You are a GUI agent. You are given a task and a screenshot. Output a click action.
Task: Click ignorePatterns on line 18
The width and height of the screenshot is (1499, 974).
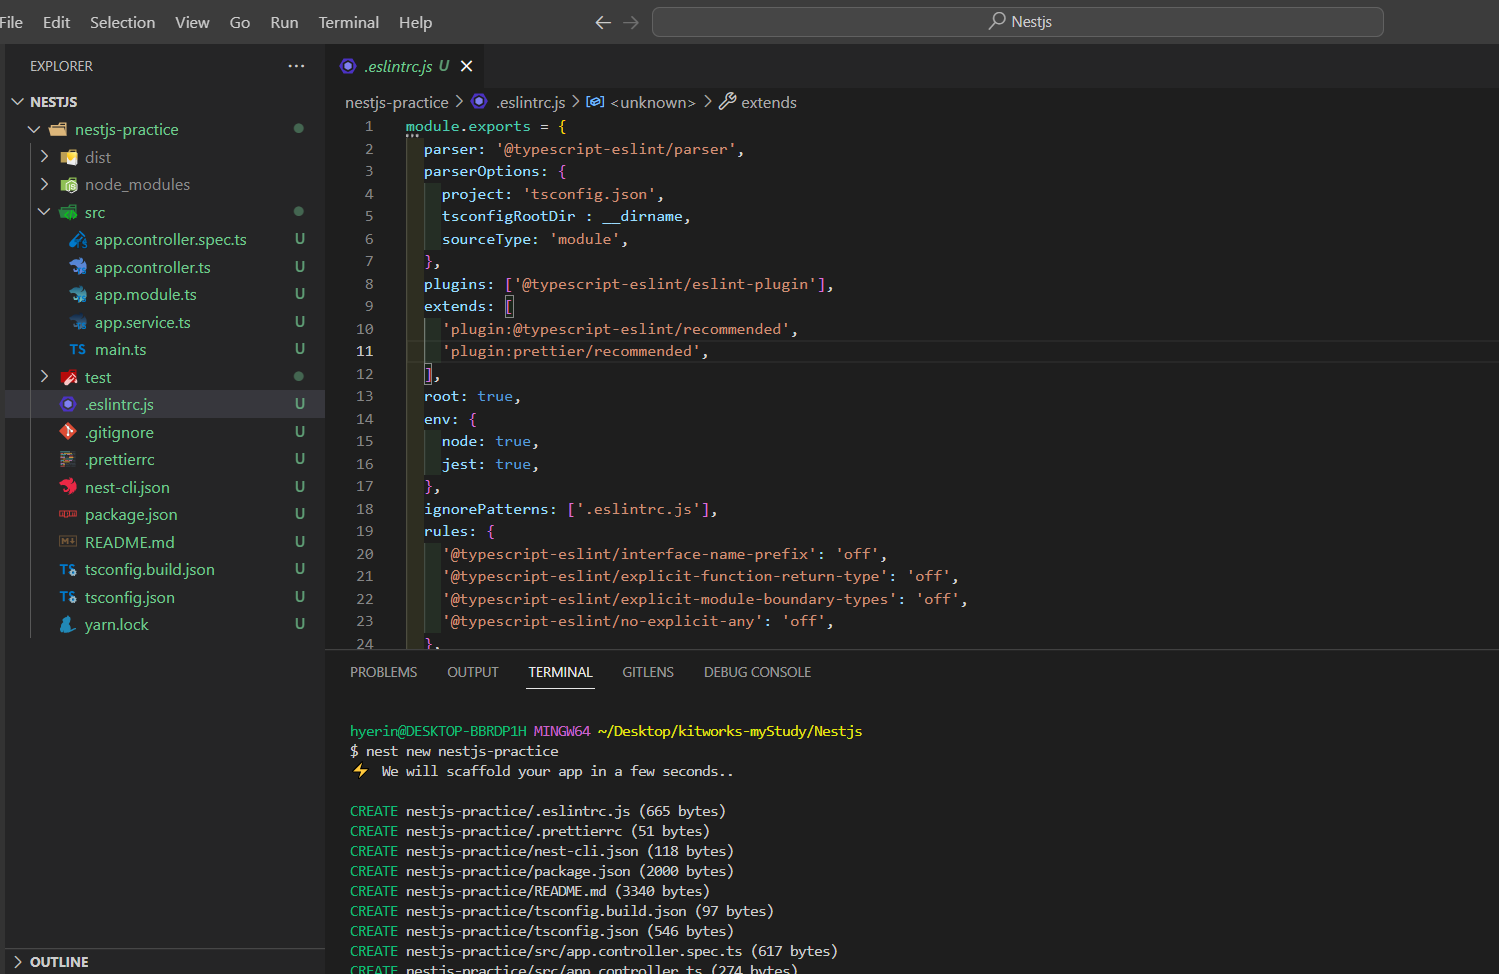(x=486, y=509)
